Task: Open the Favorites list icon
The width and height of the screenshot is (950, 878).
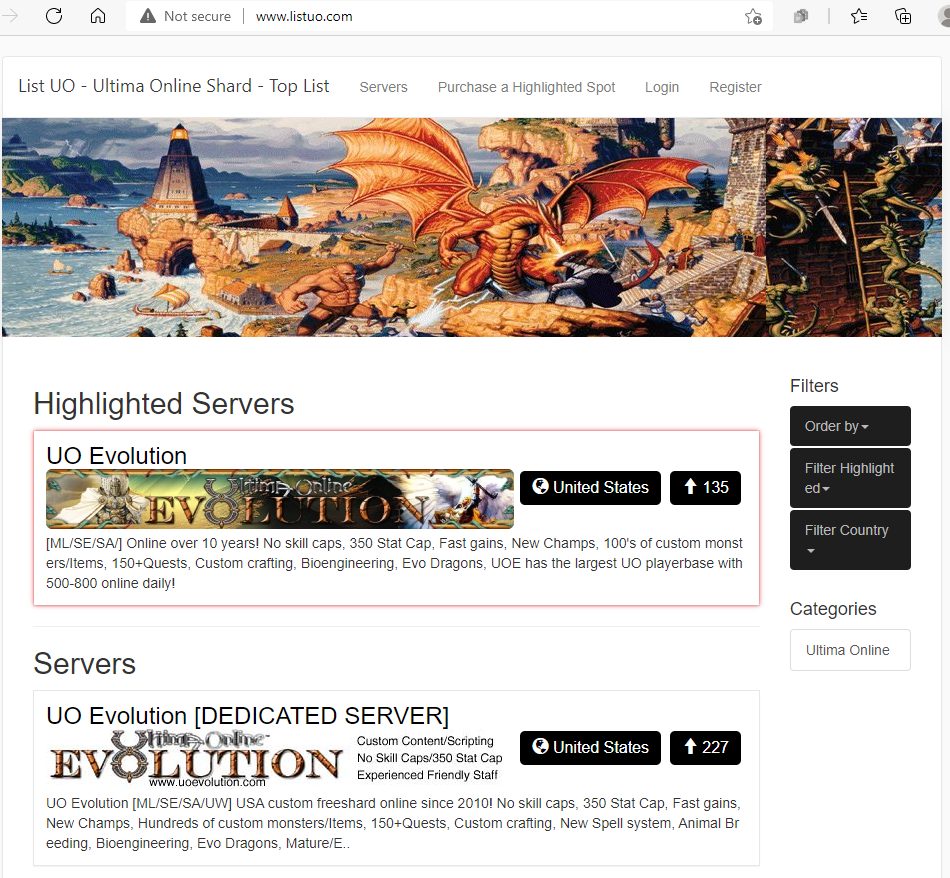Action: tap(859, 16)
